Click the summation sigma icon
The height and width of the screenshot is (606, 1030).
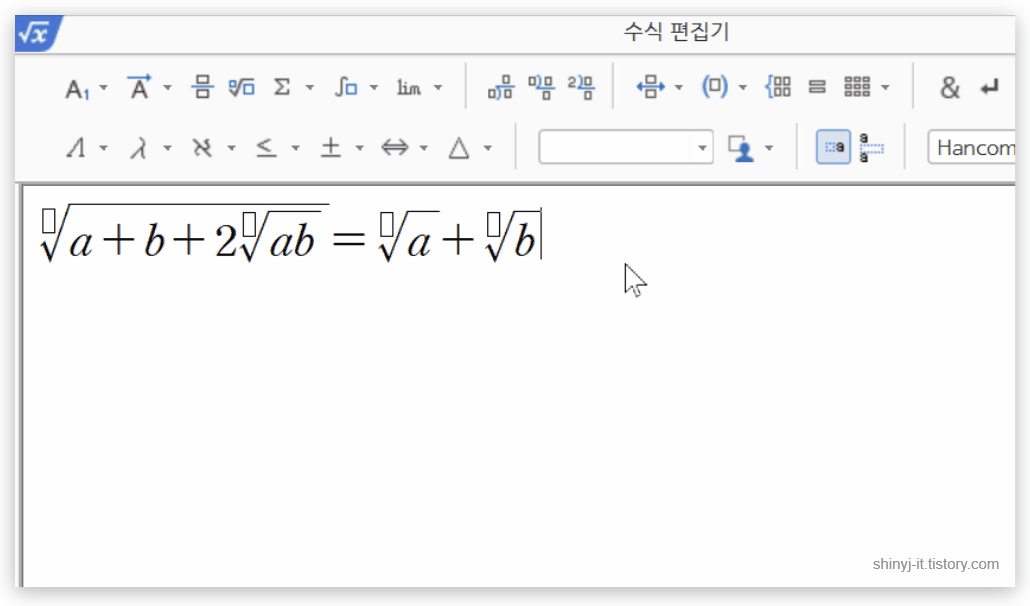click(x=282, y=87)
